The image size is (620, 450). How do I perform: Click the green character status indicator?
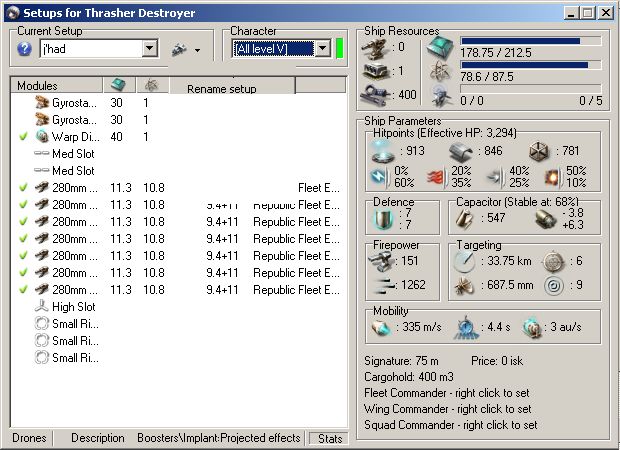click(339, 48)
